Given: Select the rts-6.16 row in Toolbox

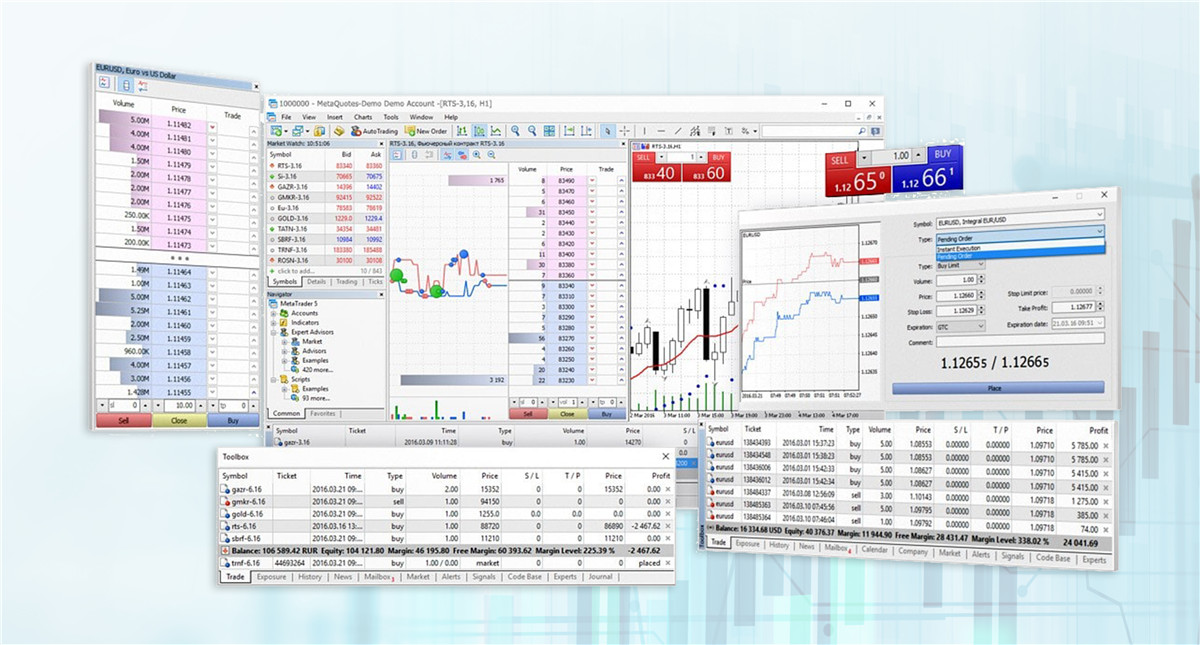Looking at the screenshot, I should click(447, 526).
